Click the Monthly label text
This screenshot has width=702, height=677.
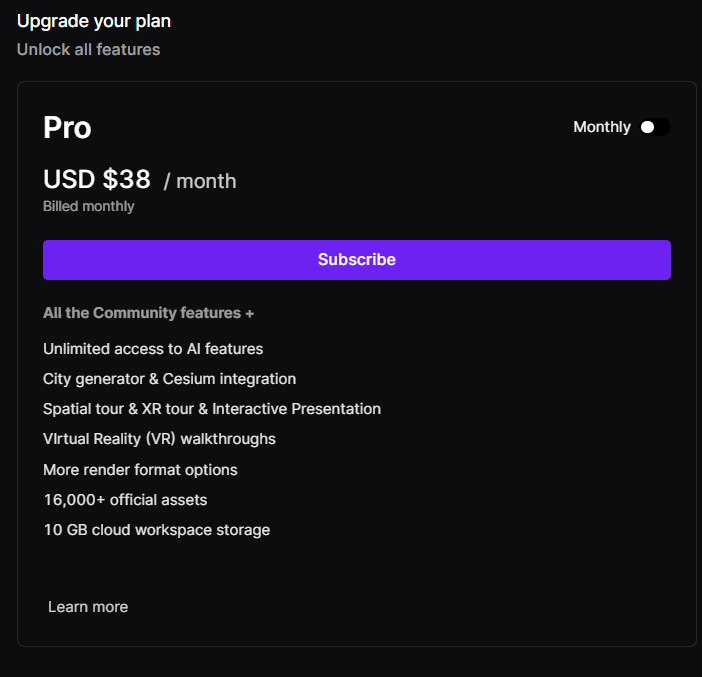point(602,127)
